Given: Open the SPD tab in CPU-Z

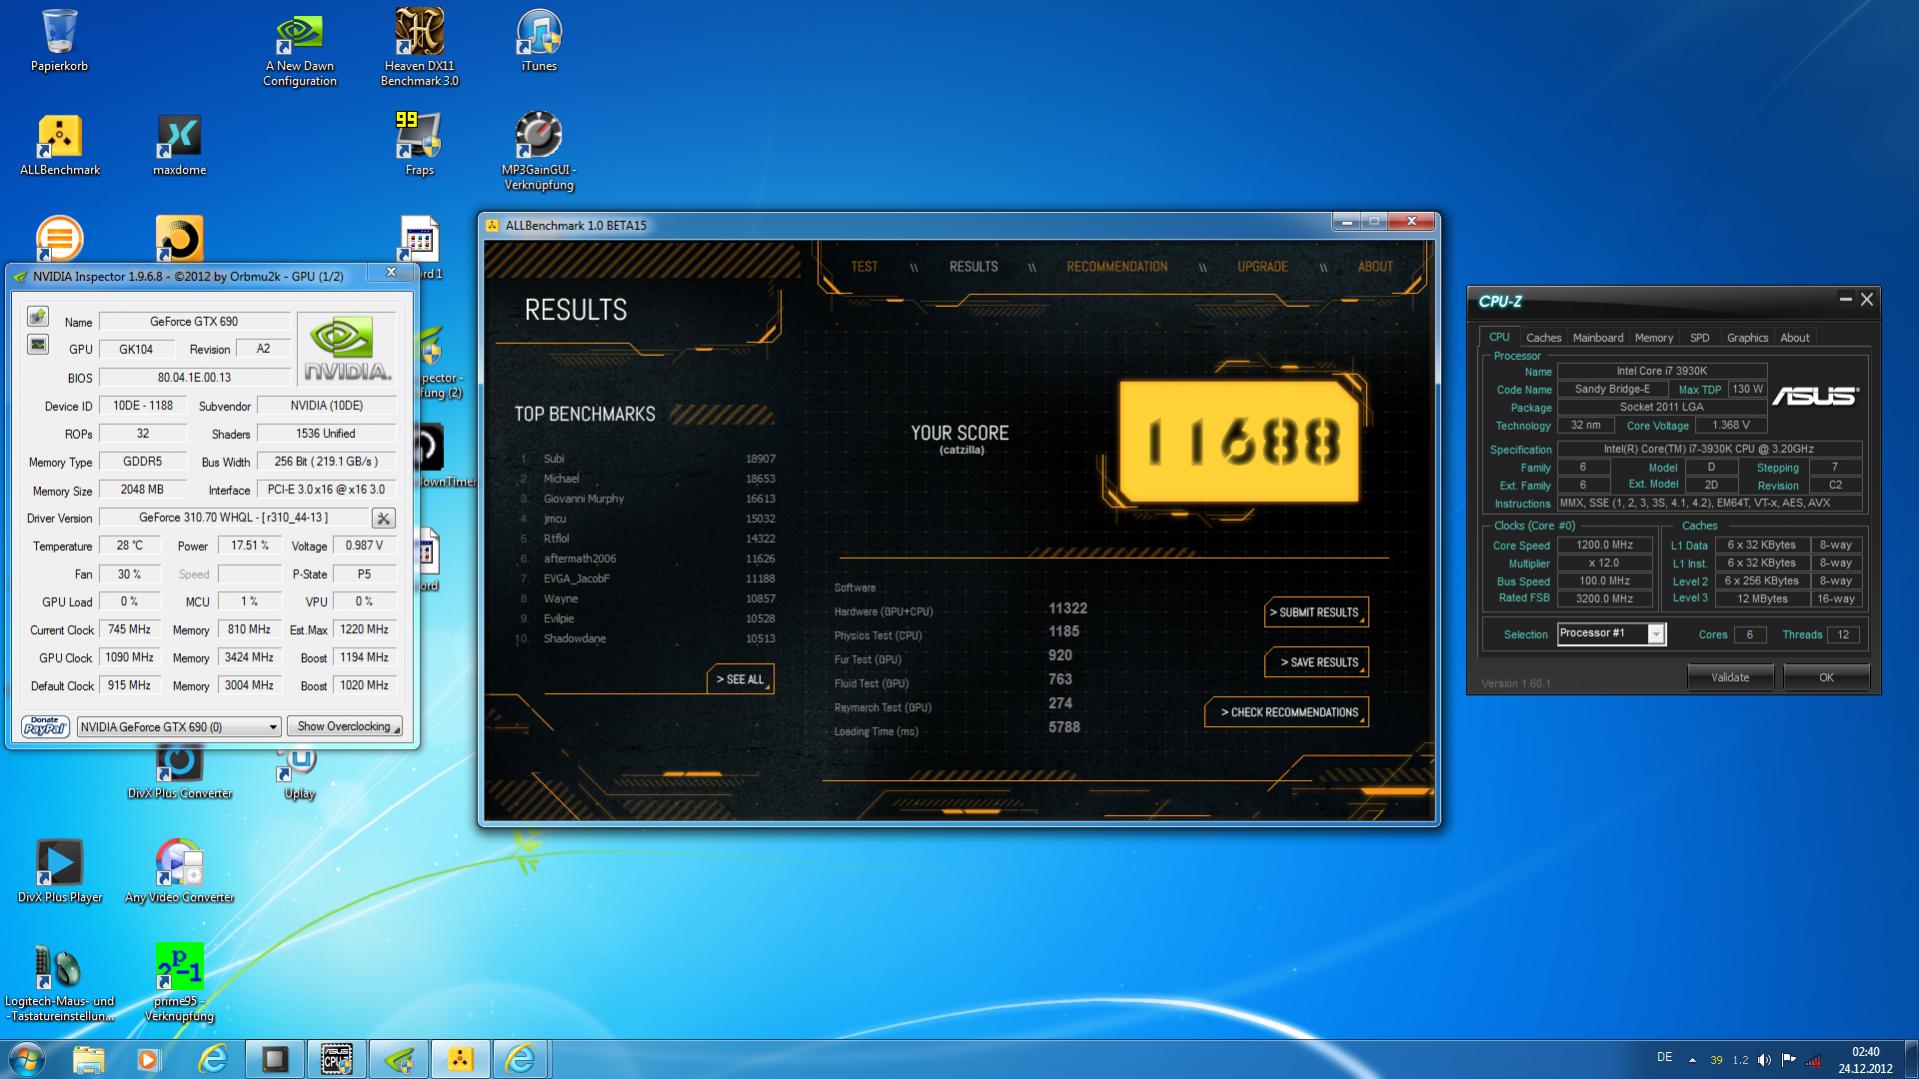Looking at the screenshot, I should tap(1699, 338).
